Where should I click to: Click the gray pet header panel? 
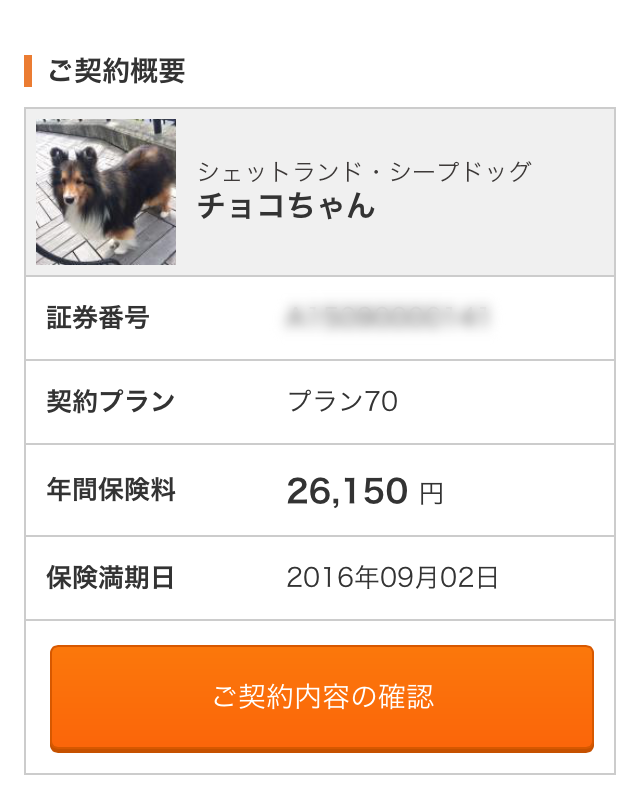pos(320,192)
